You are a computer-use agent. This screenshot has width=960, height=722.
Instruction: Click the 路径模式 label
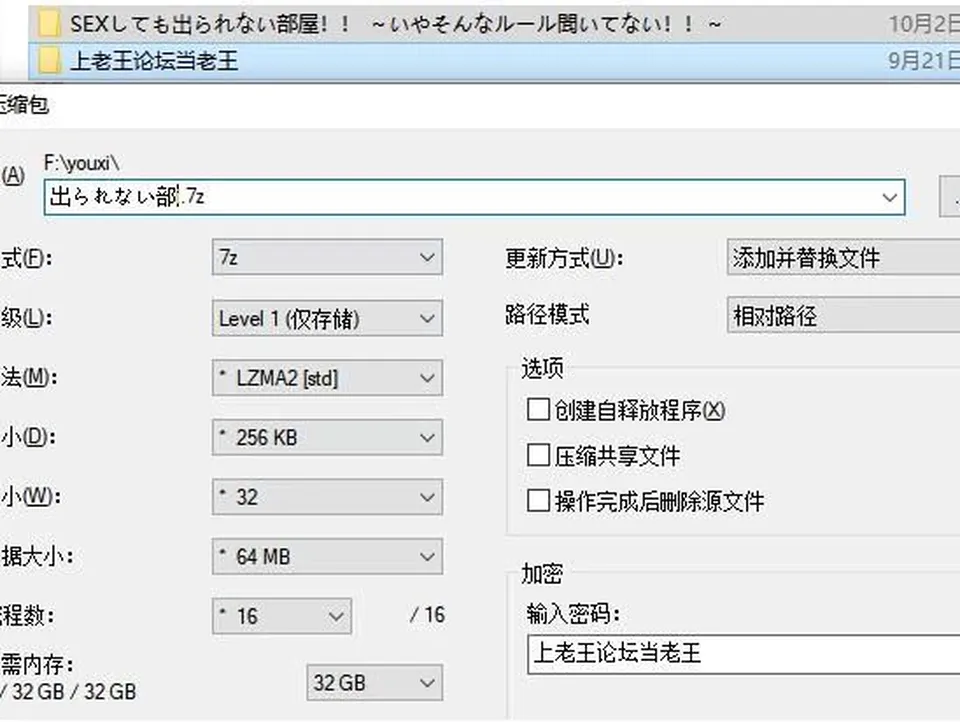[x=547, y=315]
